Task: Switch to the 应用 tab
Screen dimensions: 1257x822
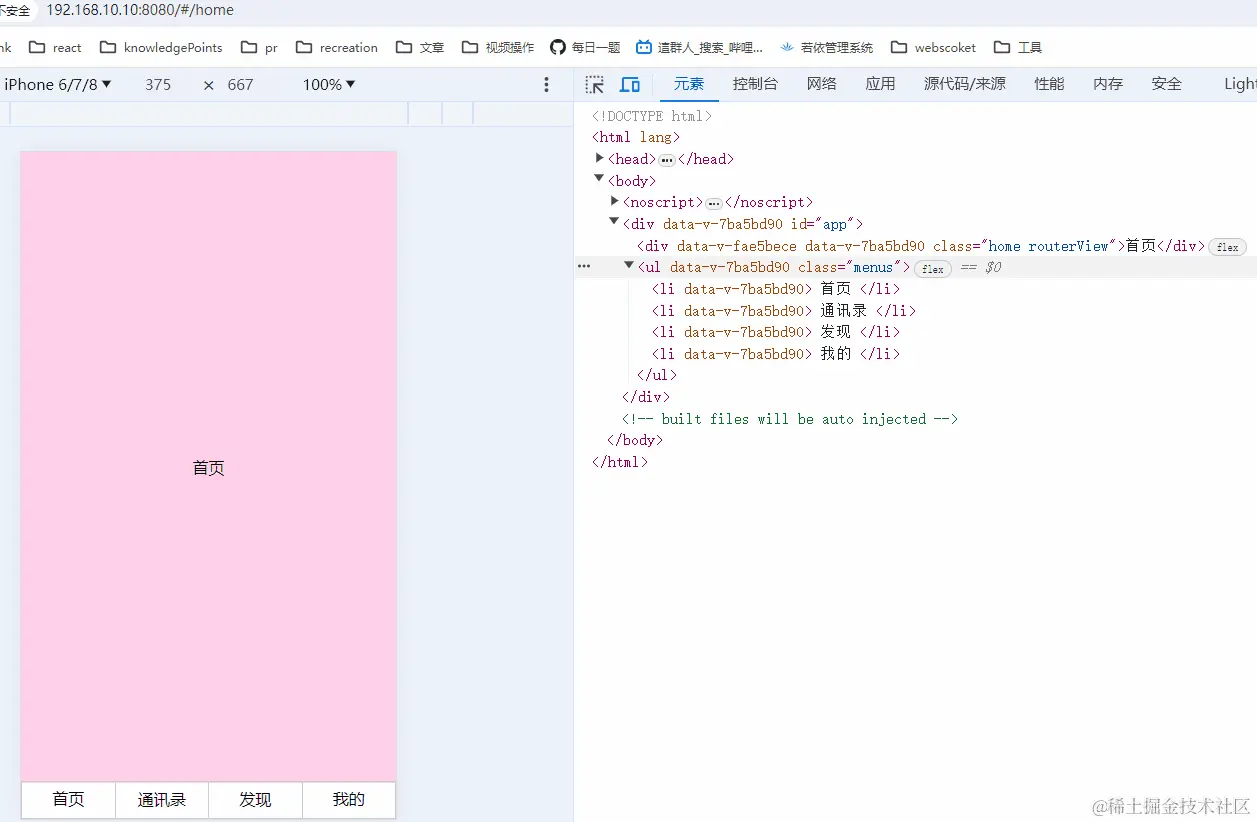Action: tap(881, 85)
